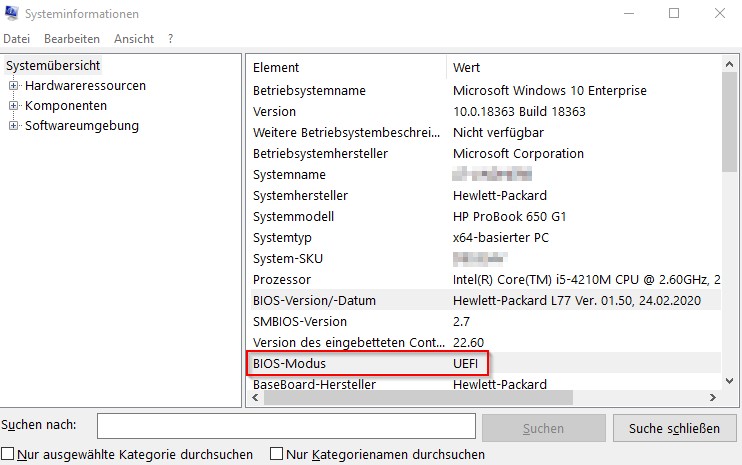
Task: Open the Bearbeiten menu
Action: click(x=71, y=39)
